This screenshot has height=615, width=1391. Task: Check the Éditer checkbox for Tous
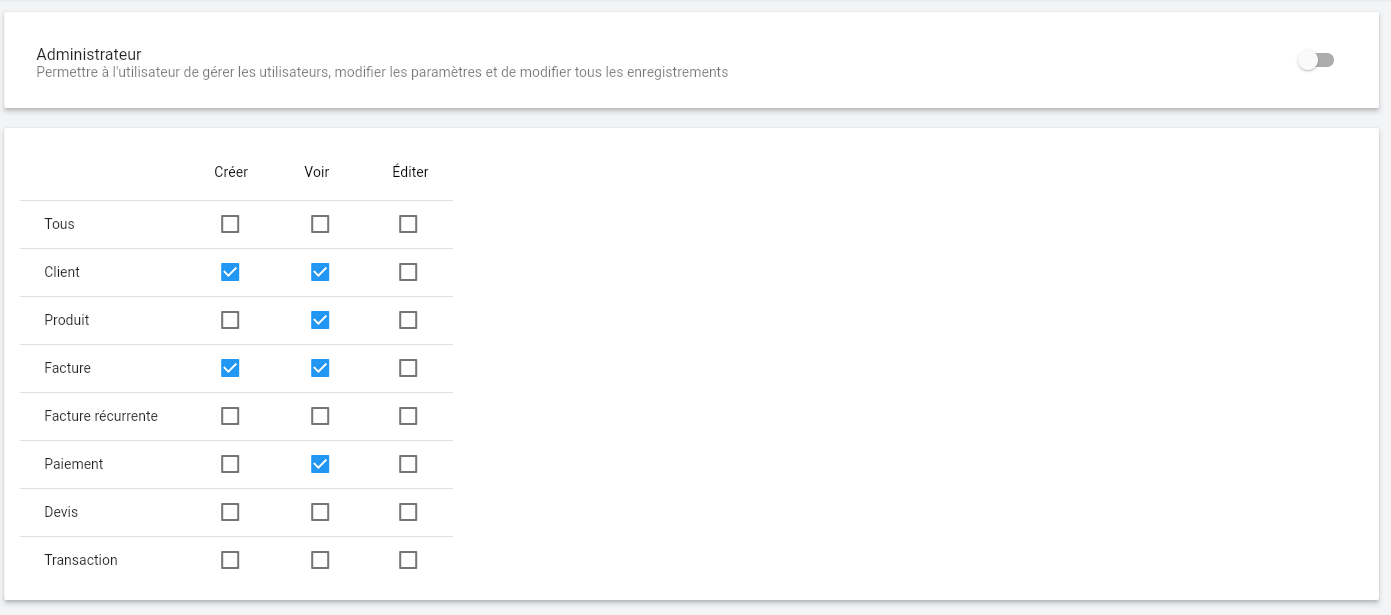point(408,224)
